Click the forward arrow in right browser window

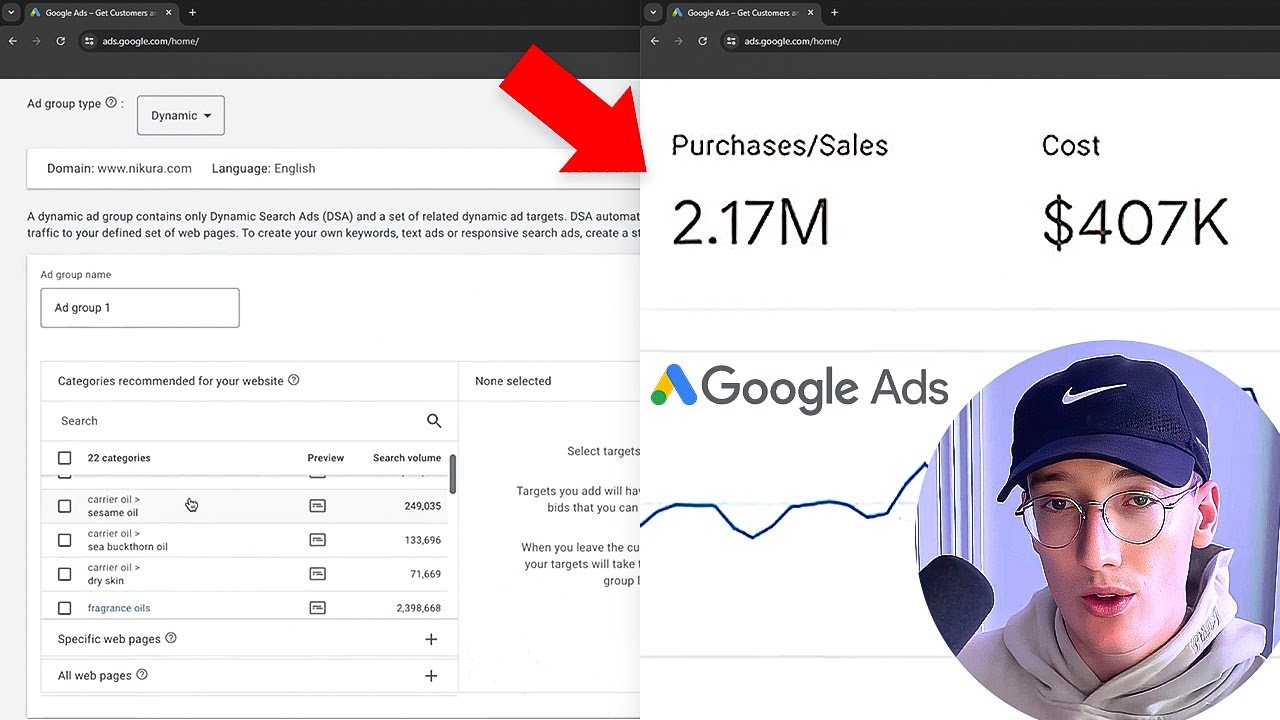coord(679,41)
